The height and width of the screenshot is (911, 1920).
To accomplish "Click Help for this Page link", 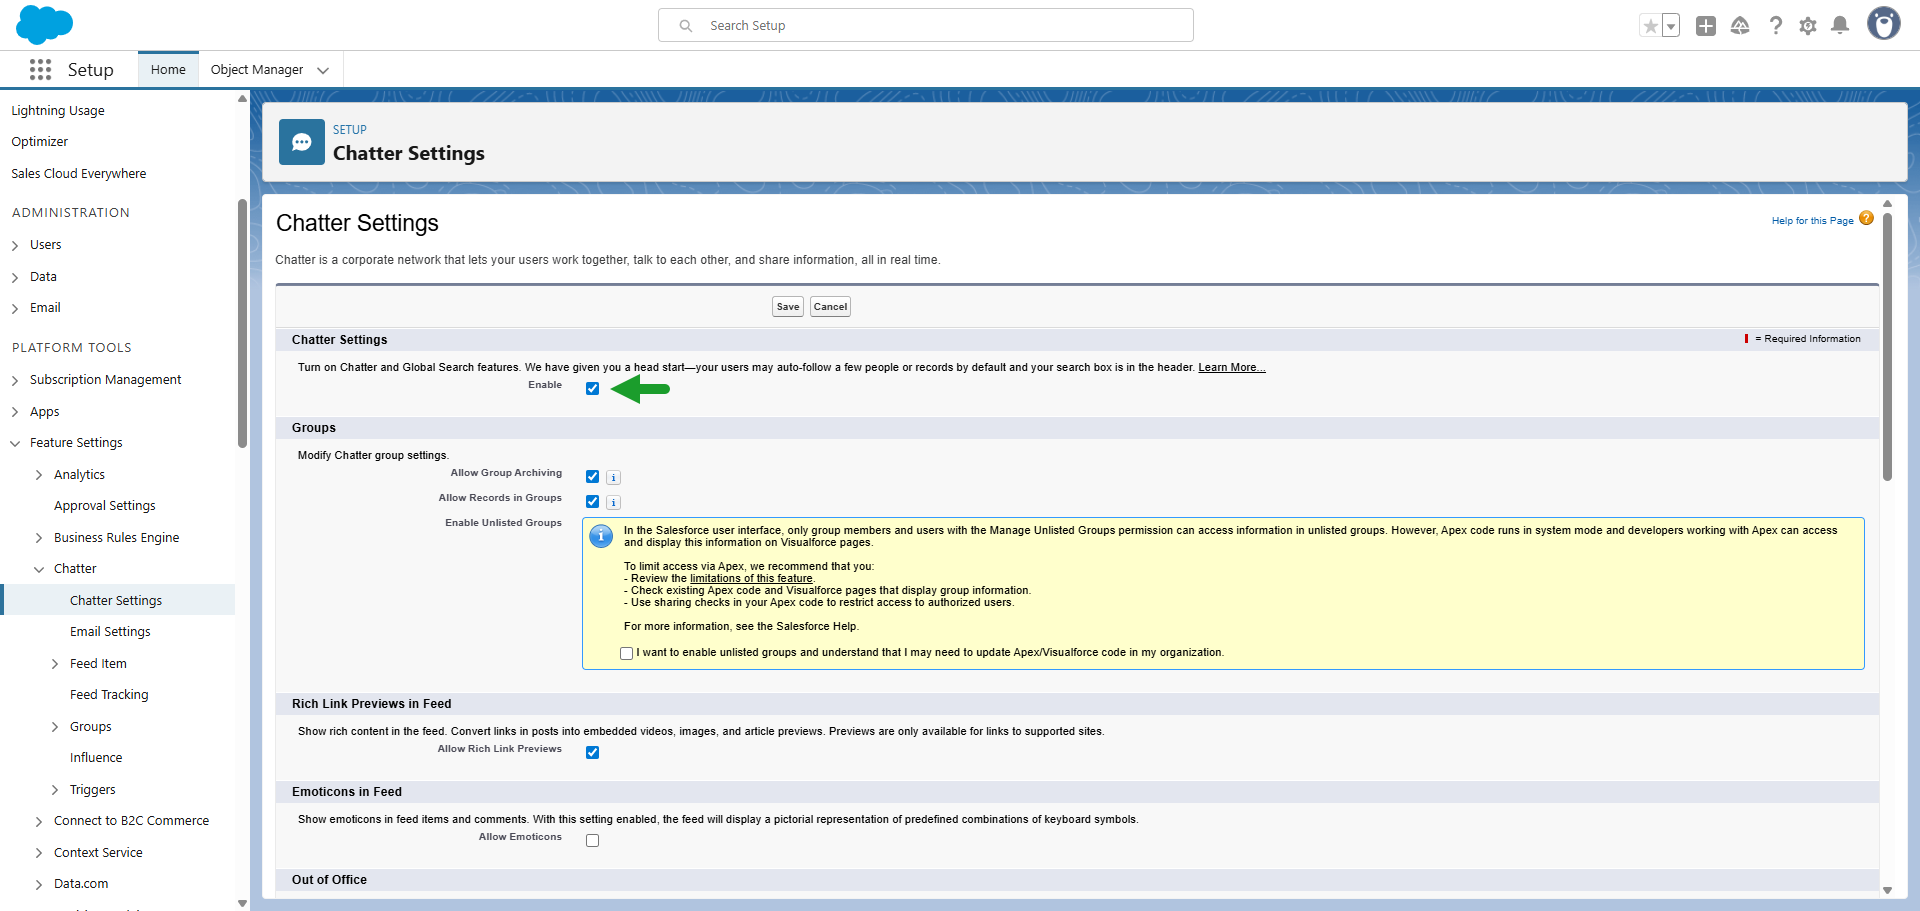I will (1812, 221).
